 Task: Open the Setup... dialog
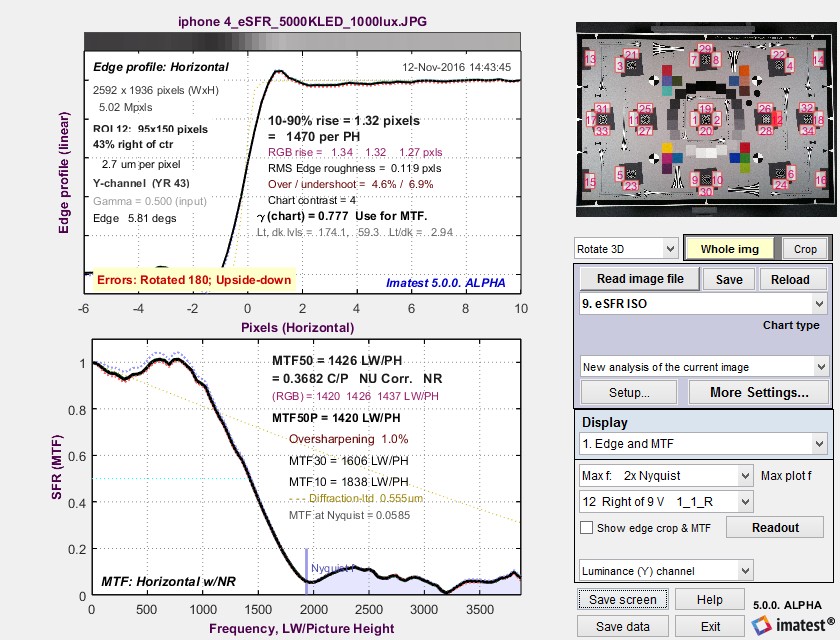629,393
